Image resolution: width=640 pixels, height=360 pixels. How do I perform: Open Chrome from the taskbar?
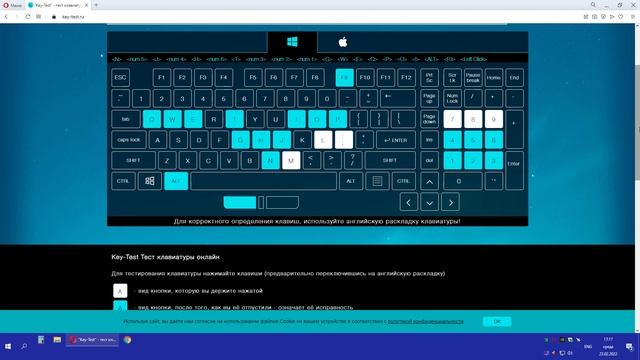pyautogui.click(x=127, y=340)
